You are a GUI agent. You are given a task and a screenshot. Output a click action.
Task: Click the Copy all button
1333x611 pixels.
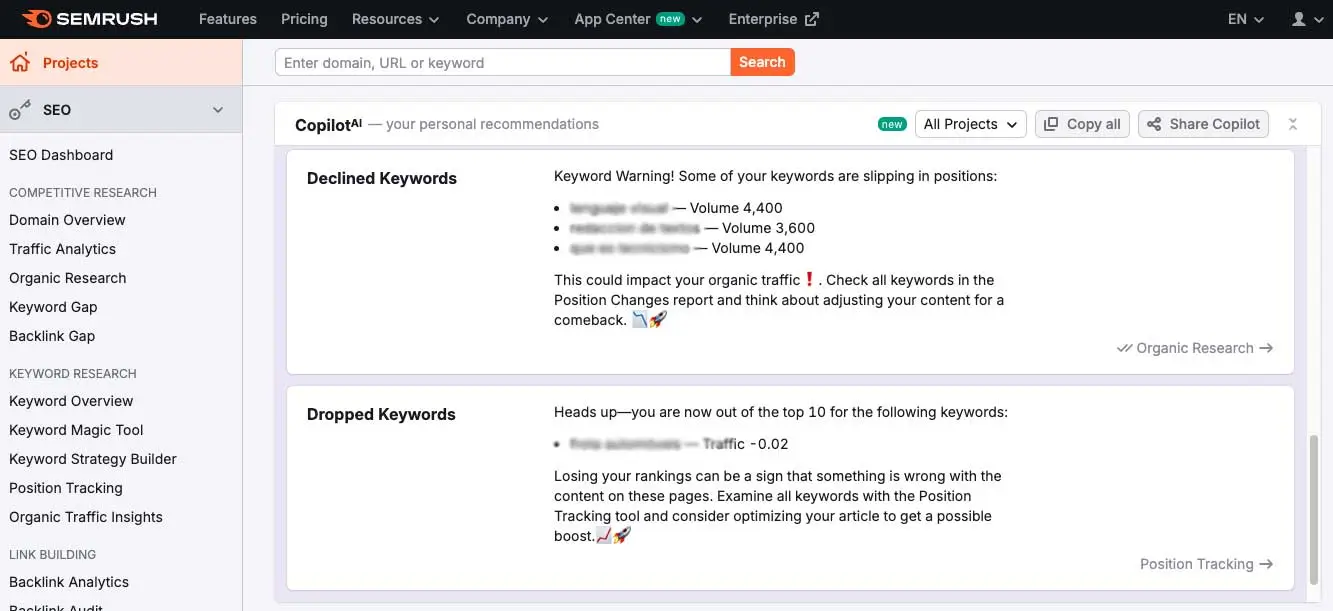click(1081, 124)
